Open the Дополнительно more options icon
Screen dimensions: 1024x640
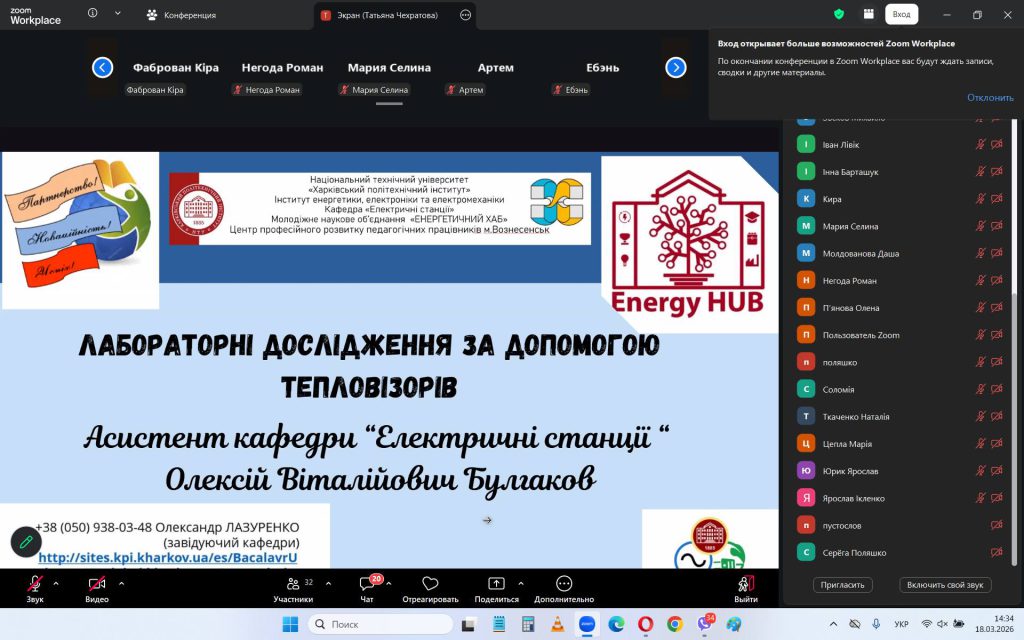(564, 584)
